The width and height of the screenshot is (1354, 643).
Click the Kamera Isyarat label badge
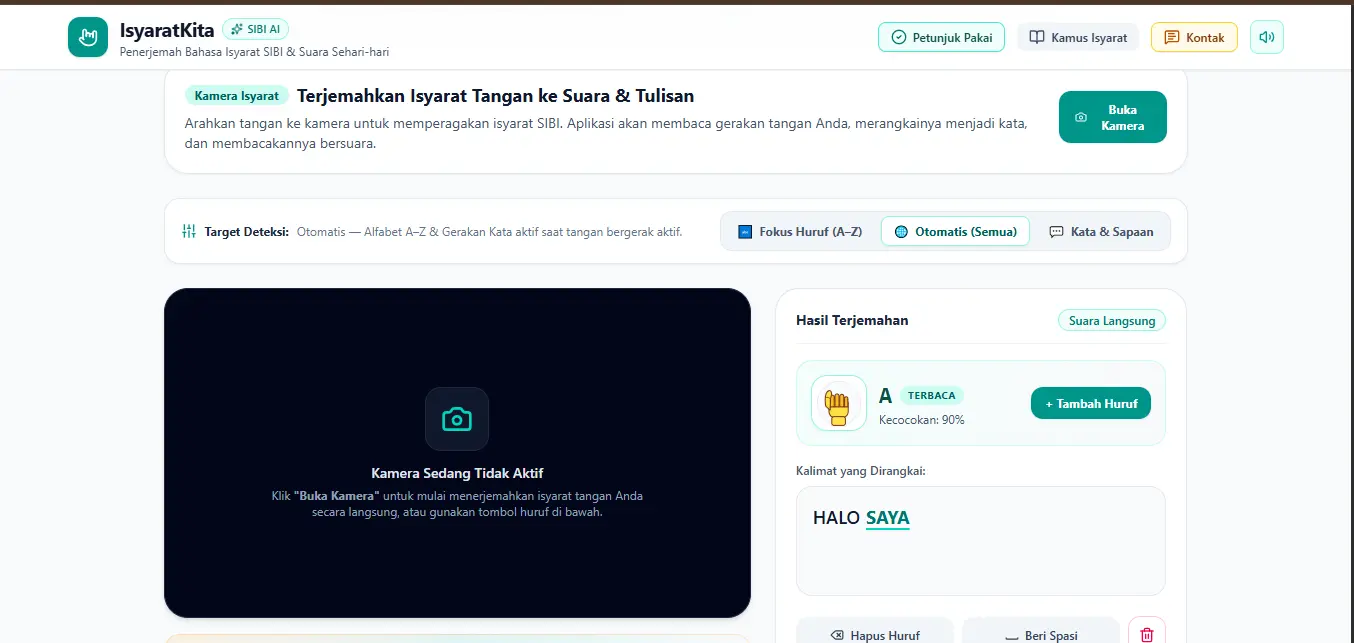pos(237,96)
